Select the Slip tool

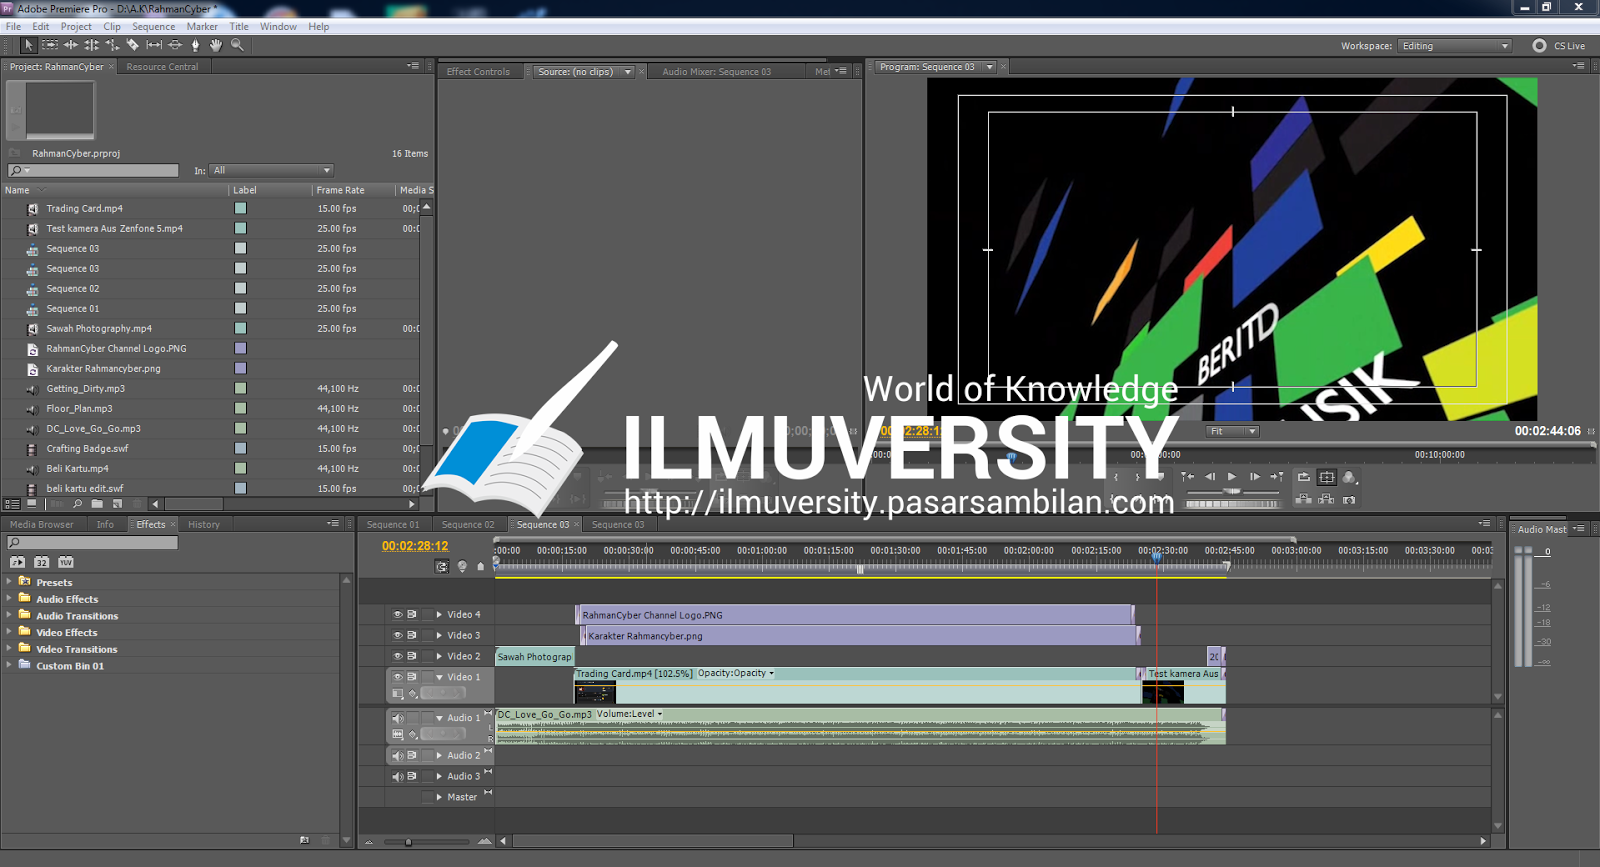(x=154, y=45)
